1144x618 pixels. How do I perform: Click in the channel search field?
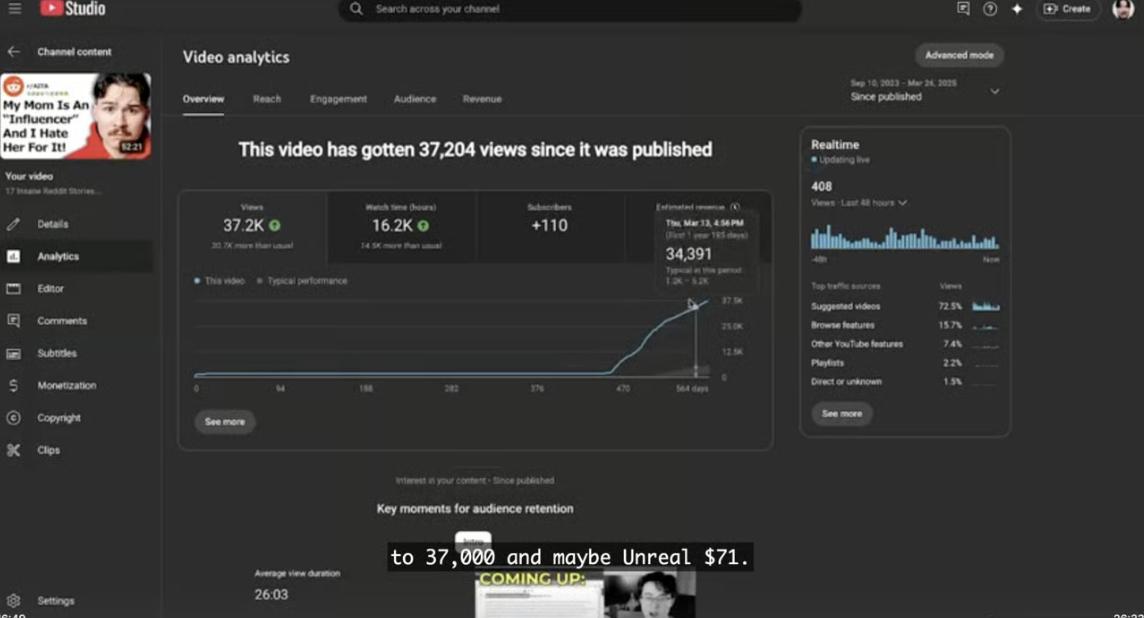coord(569,9)
